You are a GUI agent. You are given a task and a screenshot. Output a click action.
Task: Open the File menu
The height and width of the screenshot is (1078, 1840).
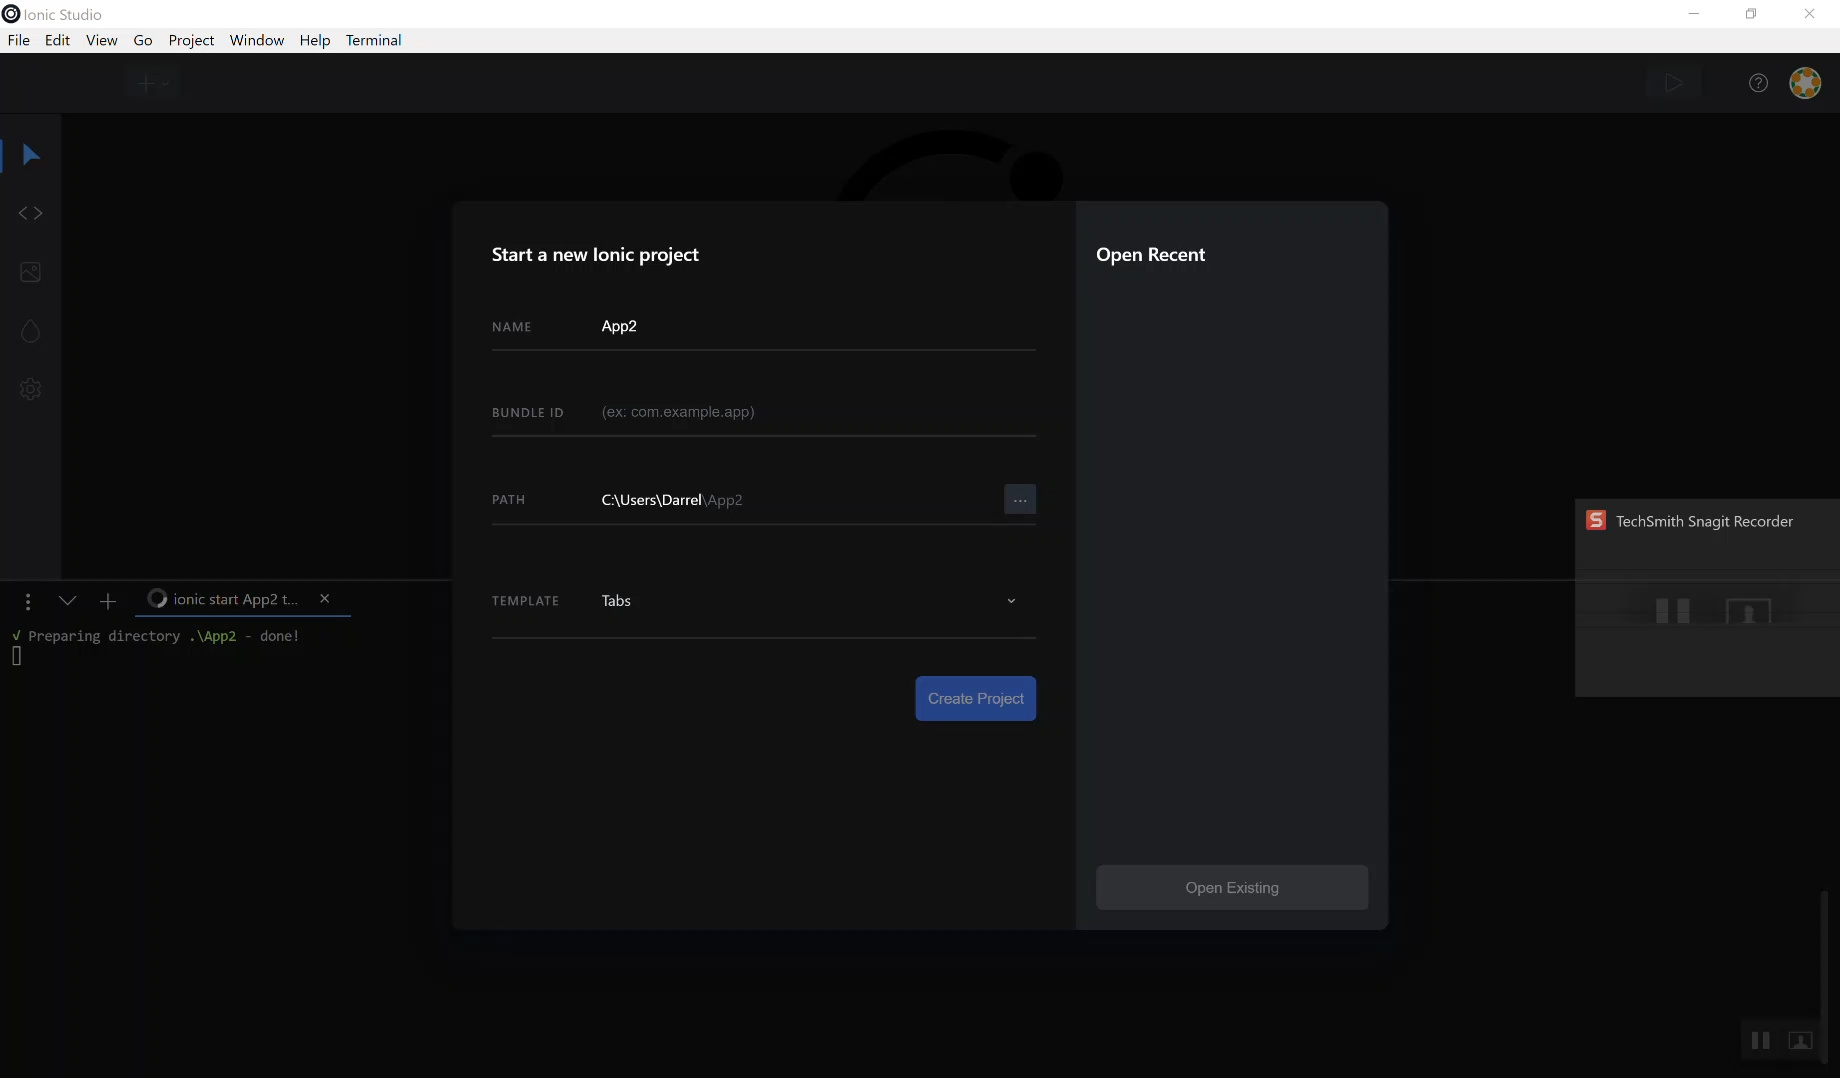coord(18,40)
